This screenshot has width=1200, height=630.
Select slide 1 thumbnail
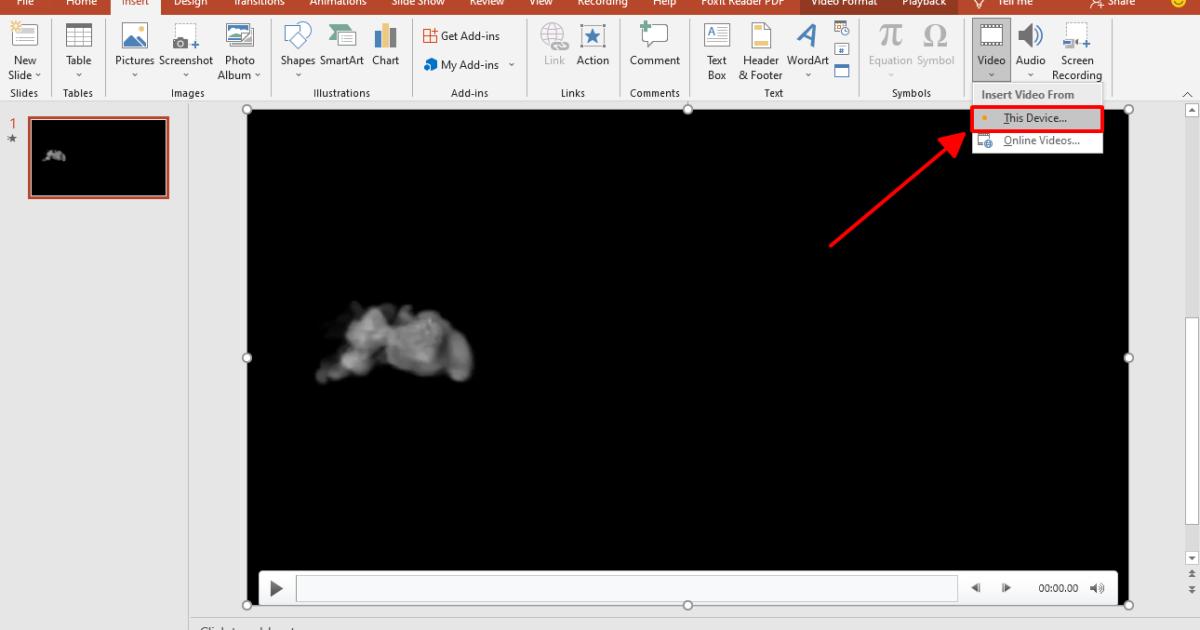pos(98,157)
